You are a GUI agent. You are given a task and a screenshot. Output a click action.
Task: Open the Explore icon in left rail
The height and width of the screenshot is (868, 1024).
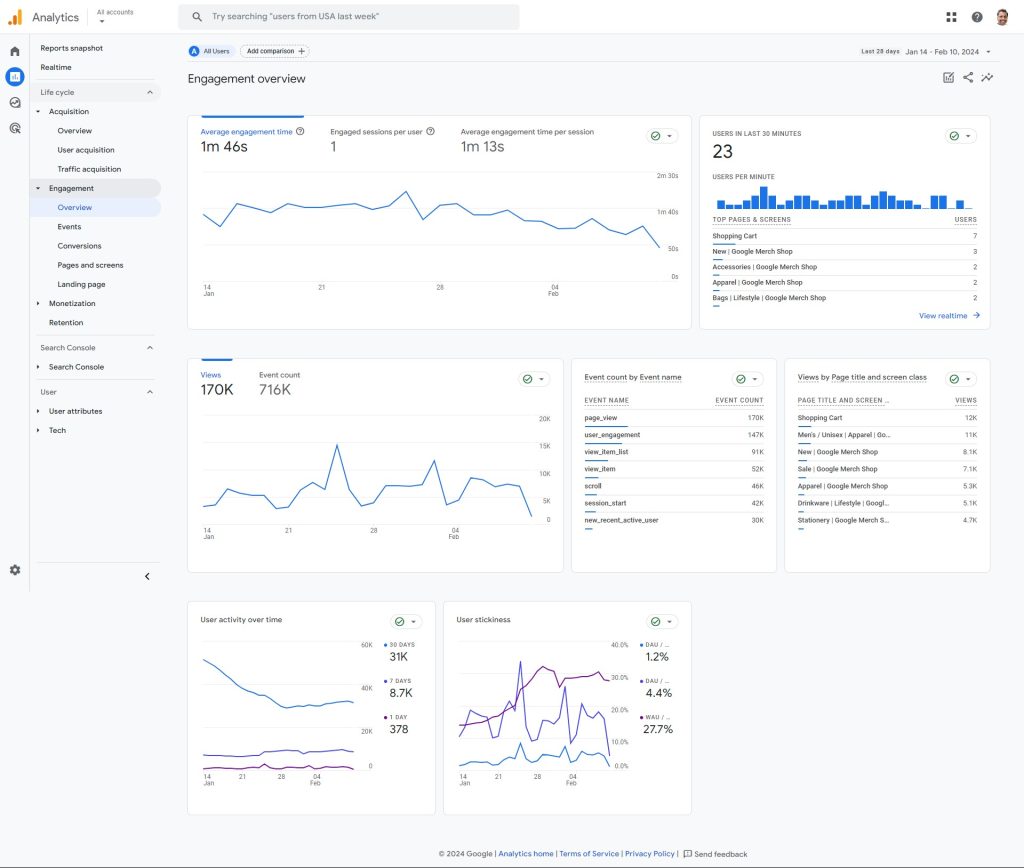tap(15, 103)
